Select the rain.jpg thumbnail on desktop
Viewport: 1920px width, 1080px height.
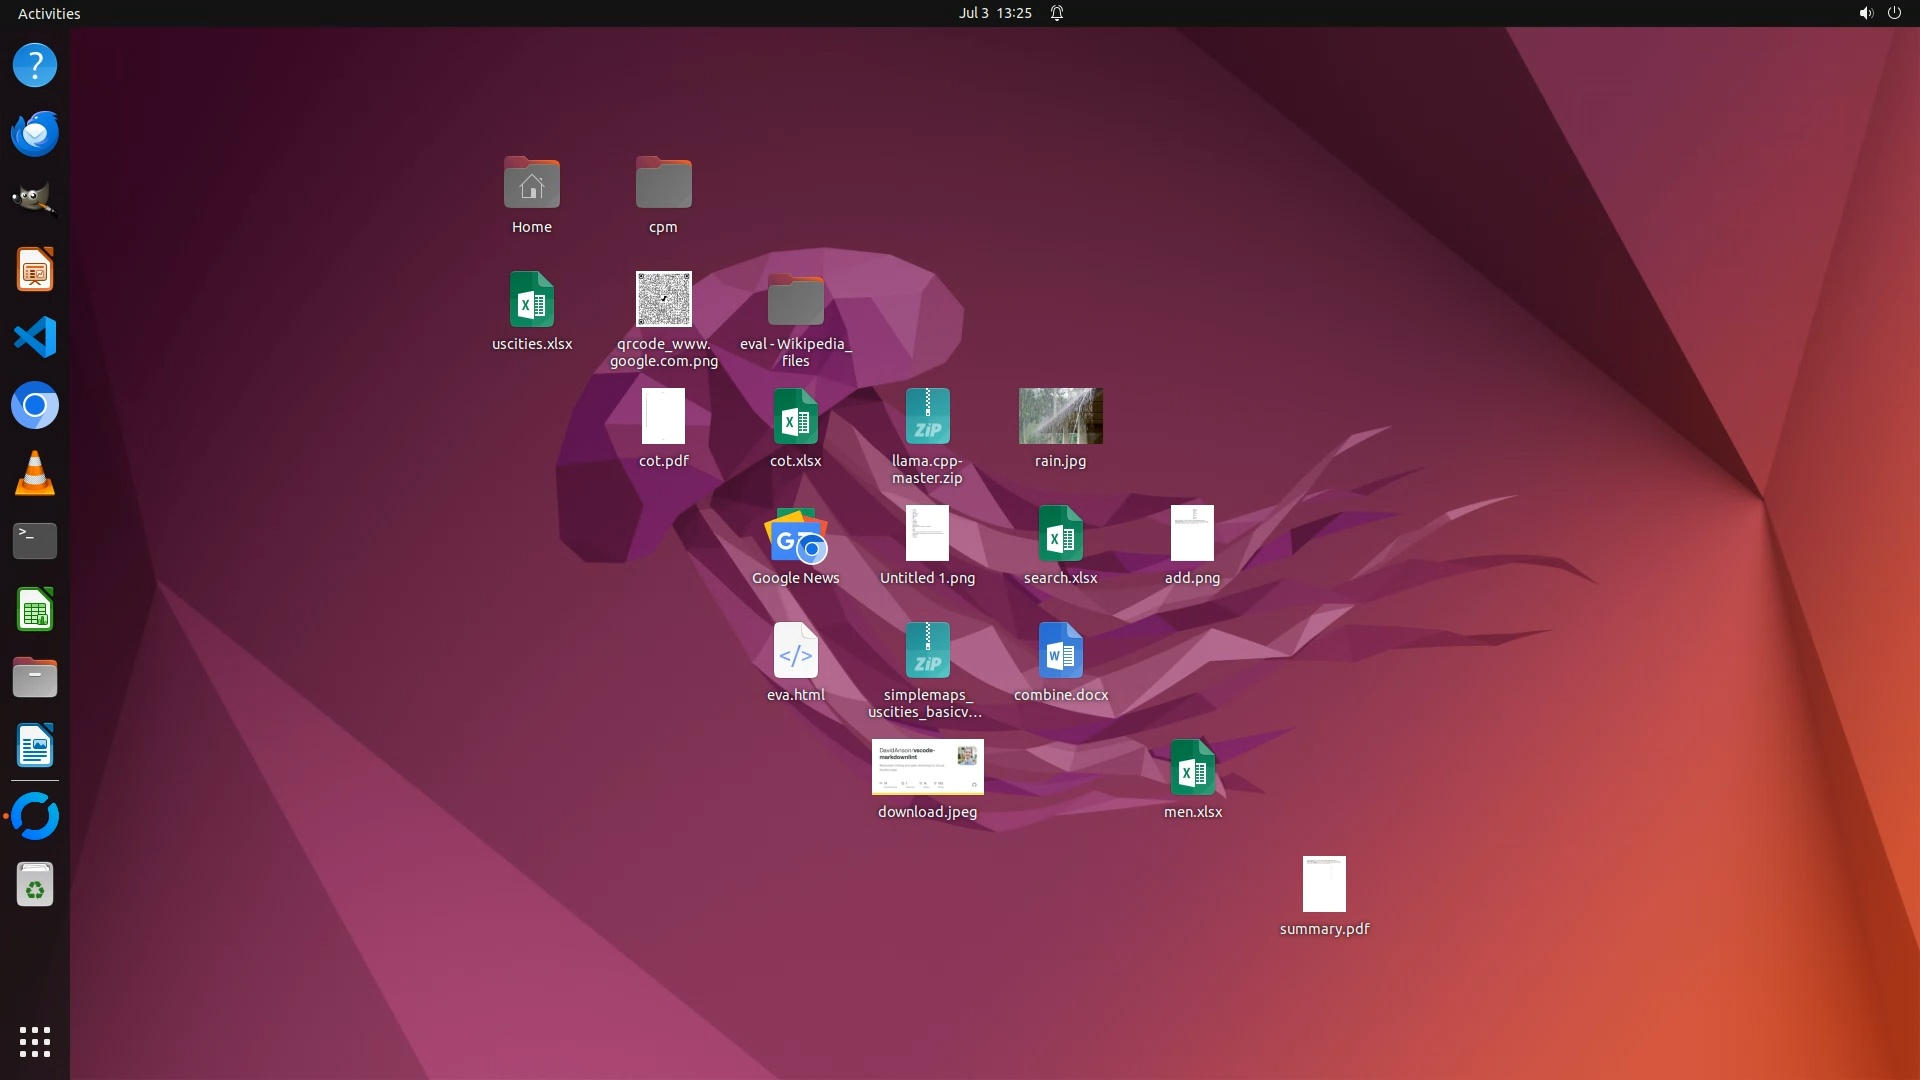(x=1060, y=416)
